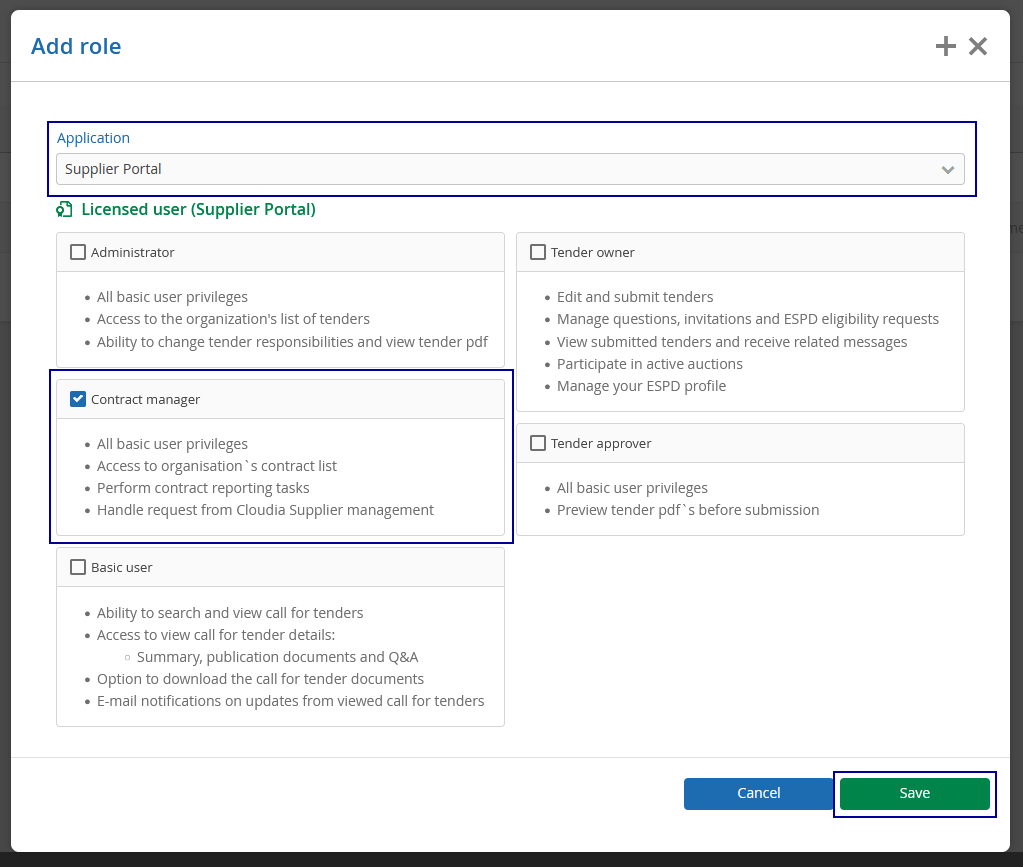Click 'Edit and submit tenders' text
The height and width of the screenshot is (867, 1023).
pyautogui.click(x=635, y=297)
